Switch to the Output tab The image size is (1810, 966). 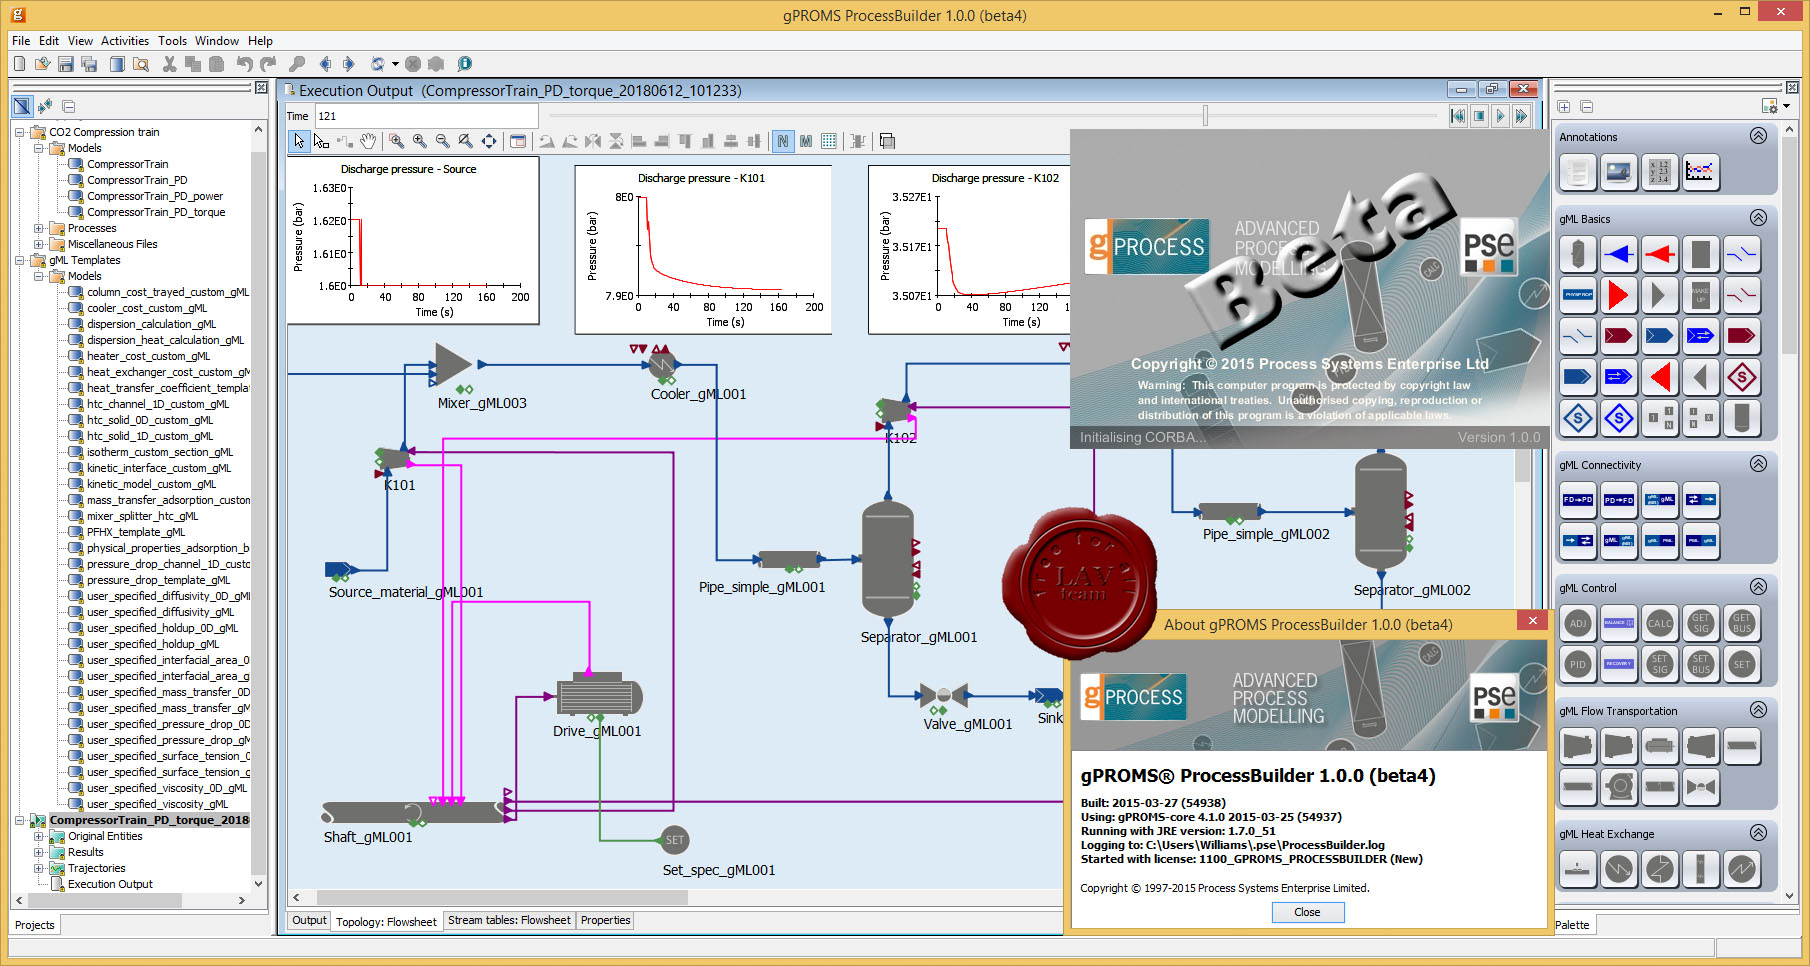pos(309,920)
